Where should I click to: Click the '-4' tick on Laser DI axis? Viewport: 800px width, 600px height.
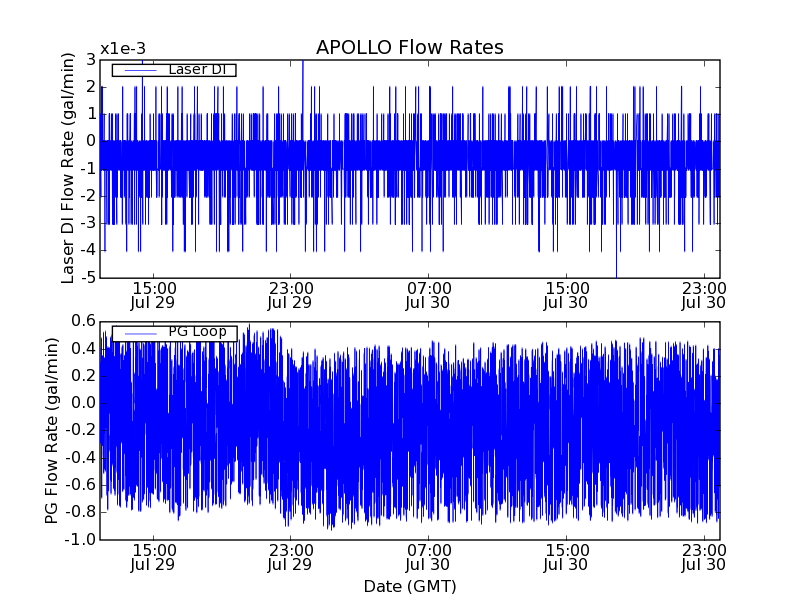pos(88,251)
